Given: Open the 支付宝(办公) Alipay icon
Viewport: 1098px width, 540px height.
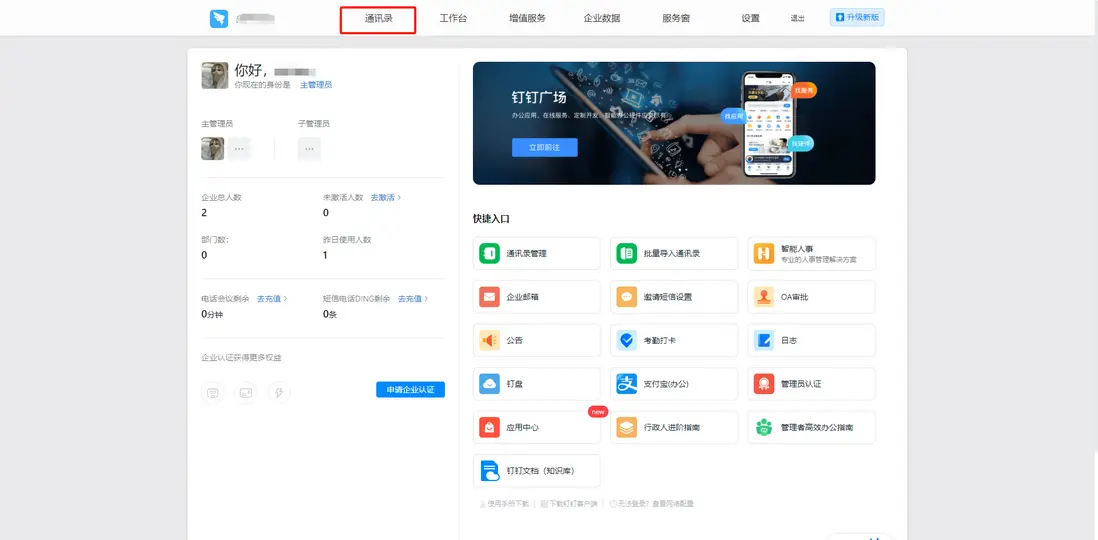Looking at the screenshot, I should (627, 384).
